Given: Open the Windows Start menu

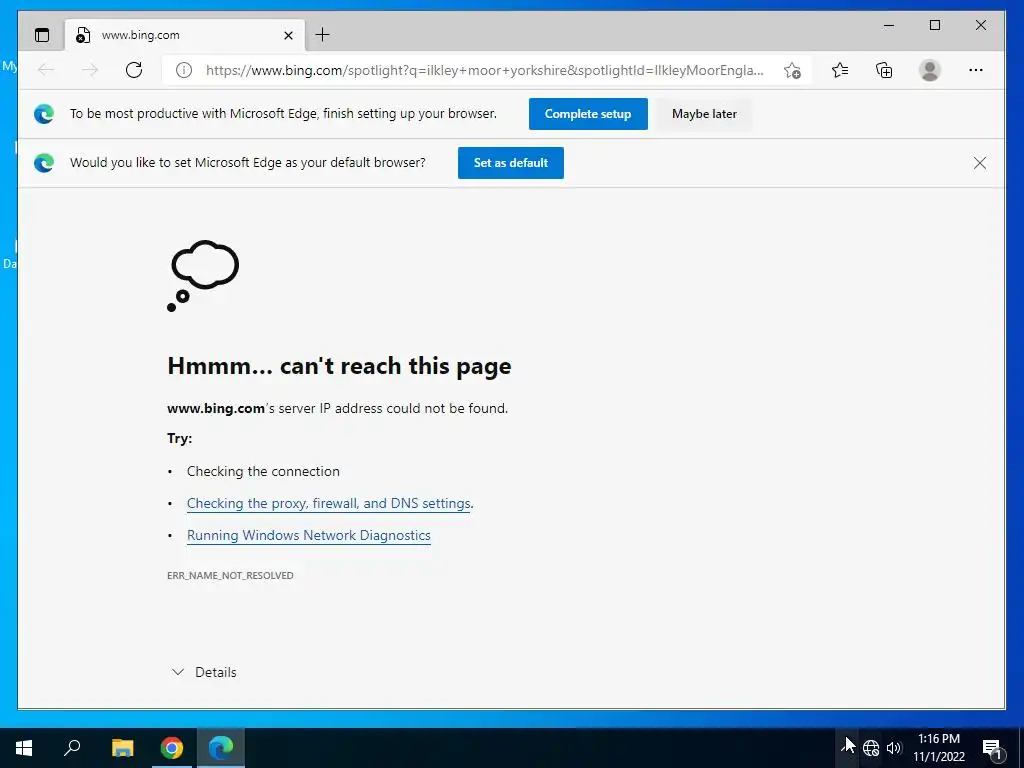Looking at the screenshot, I should (24, 748).
